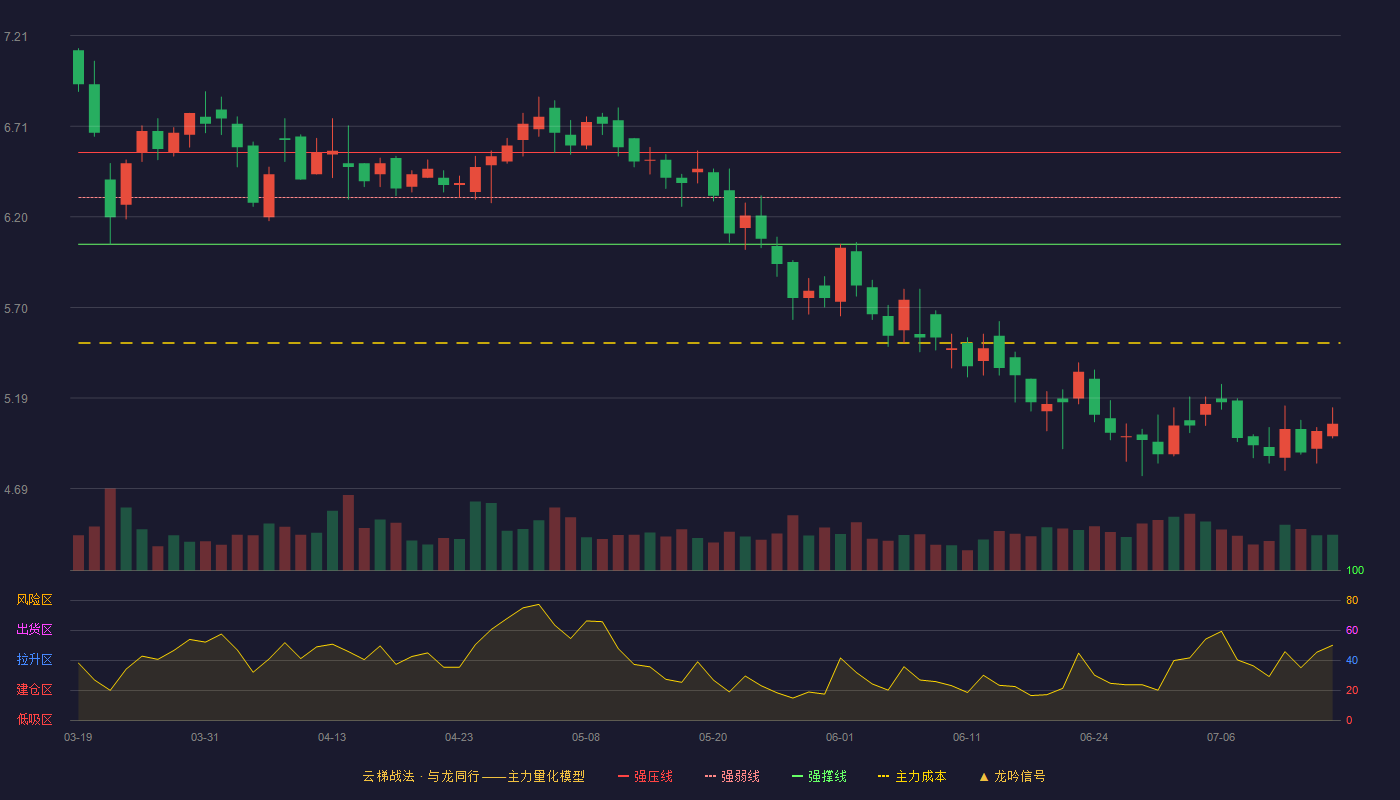Toggle the 龙吟信号 legend item

pos(1011,776)
